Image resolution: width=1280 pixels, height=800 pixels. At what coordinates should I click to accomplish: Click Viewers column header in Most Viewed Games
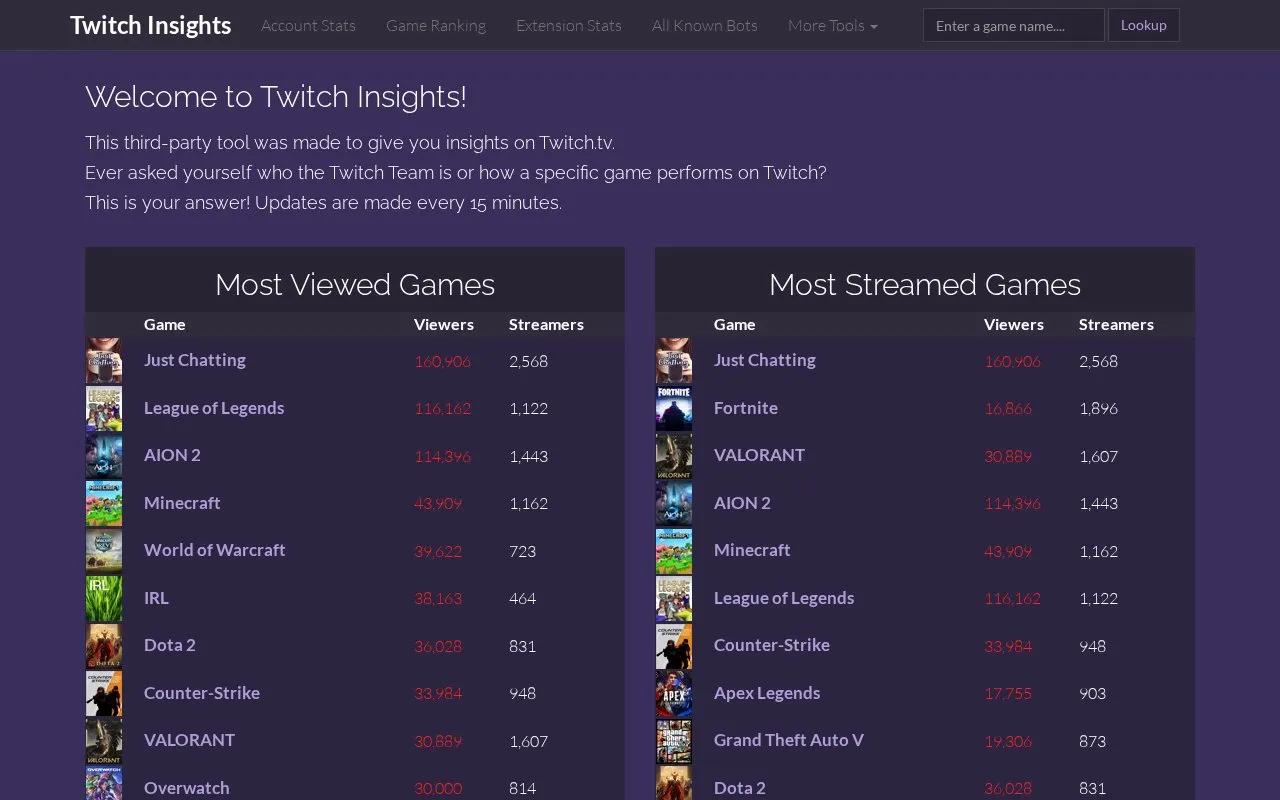coord(444,324)
